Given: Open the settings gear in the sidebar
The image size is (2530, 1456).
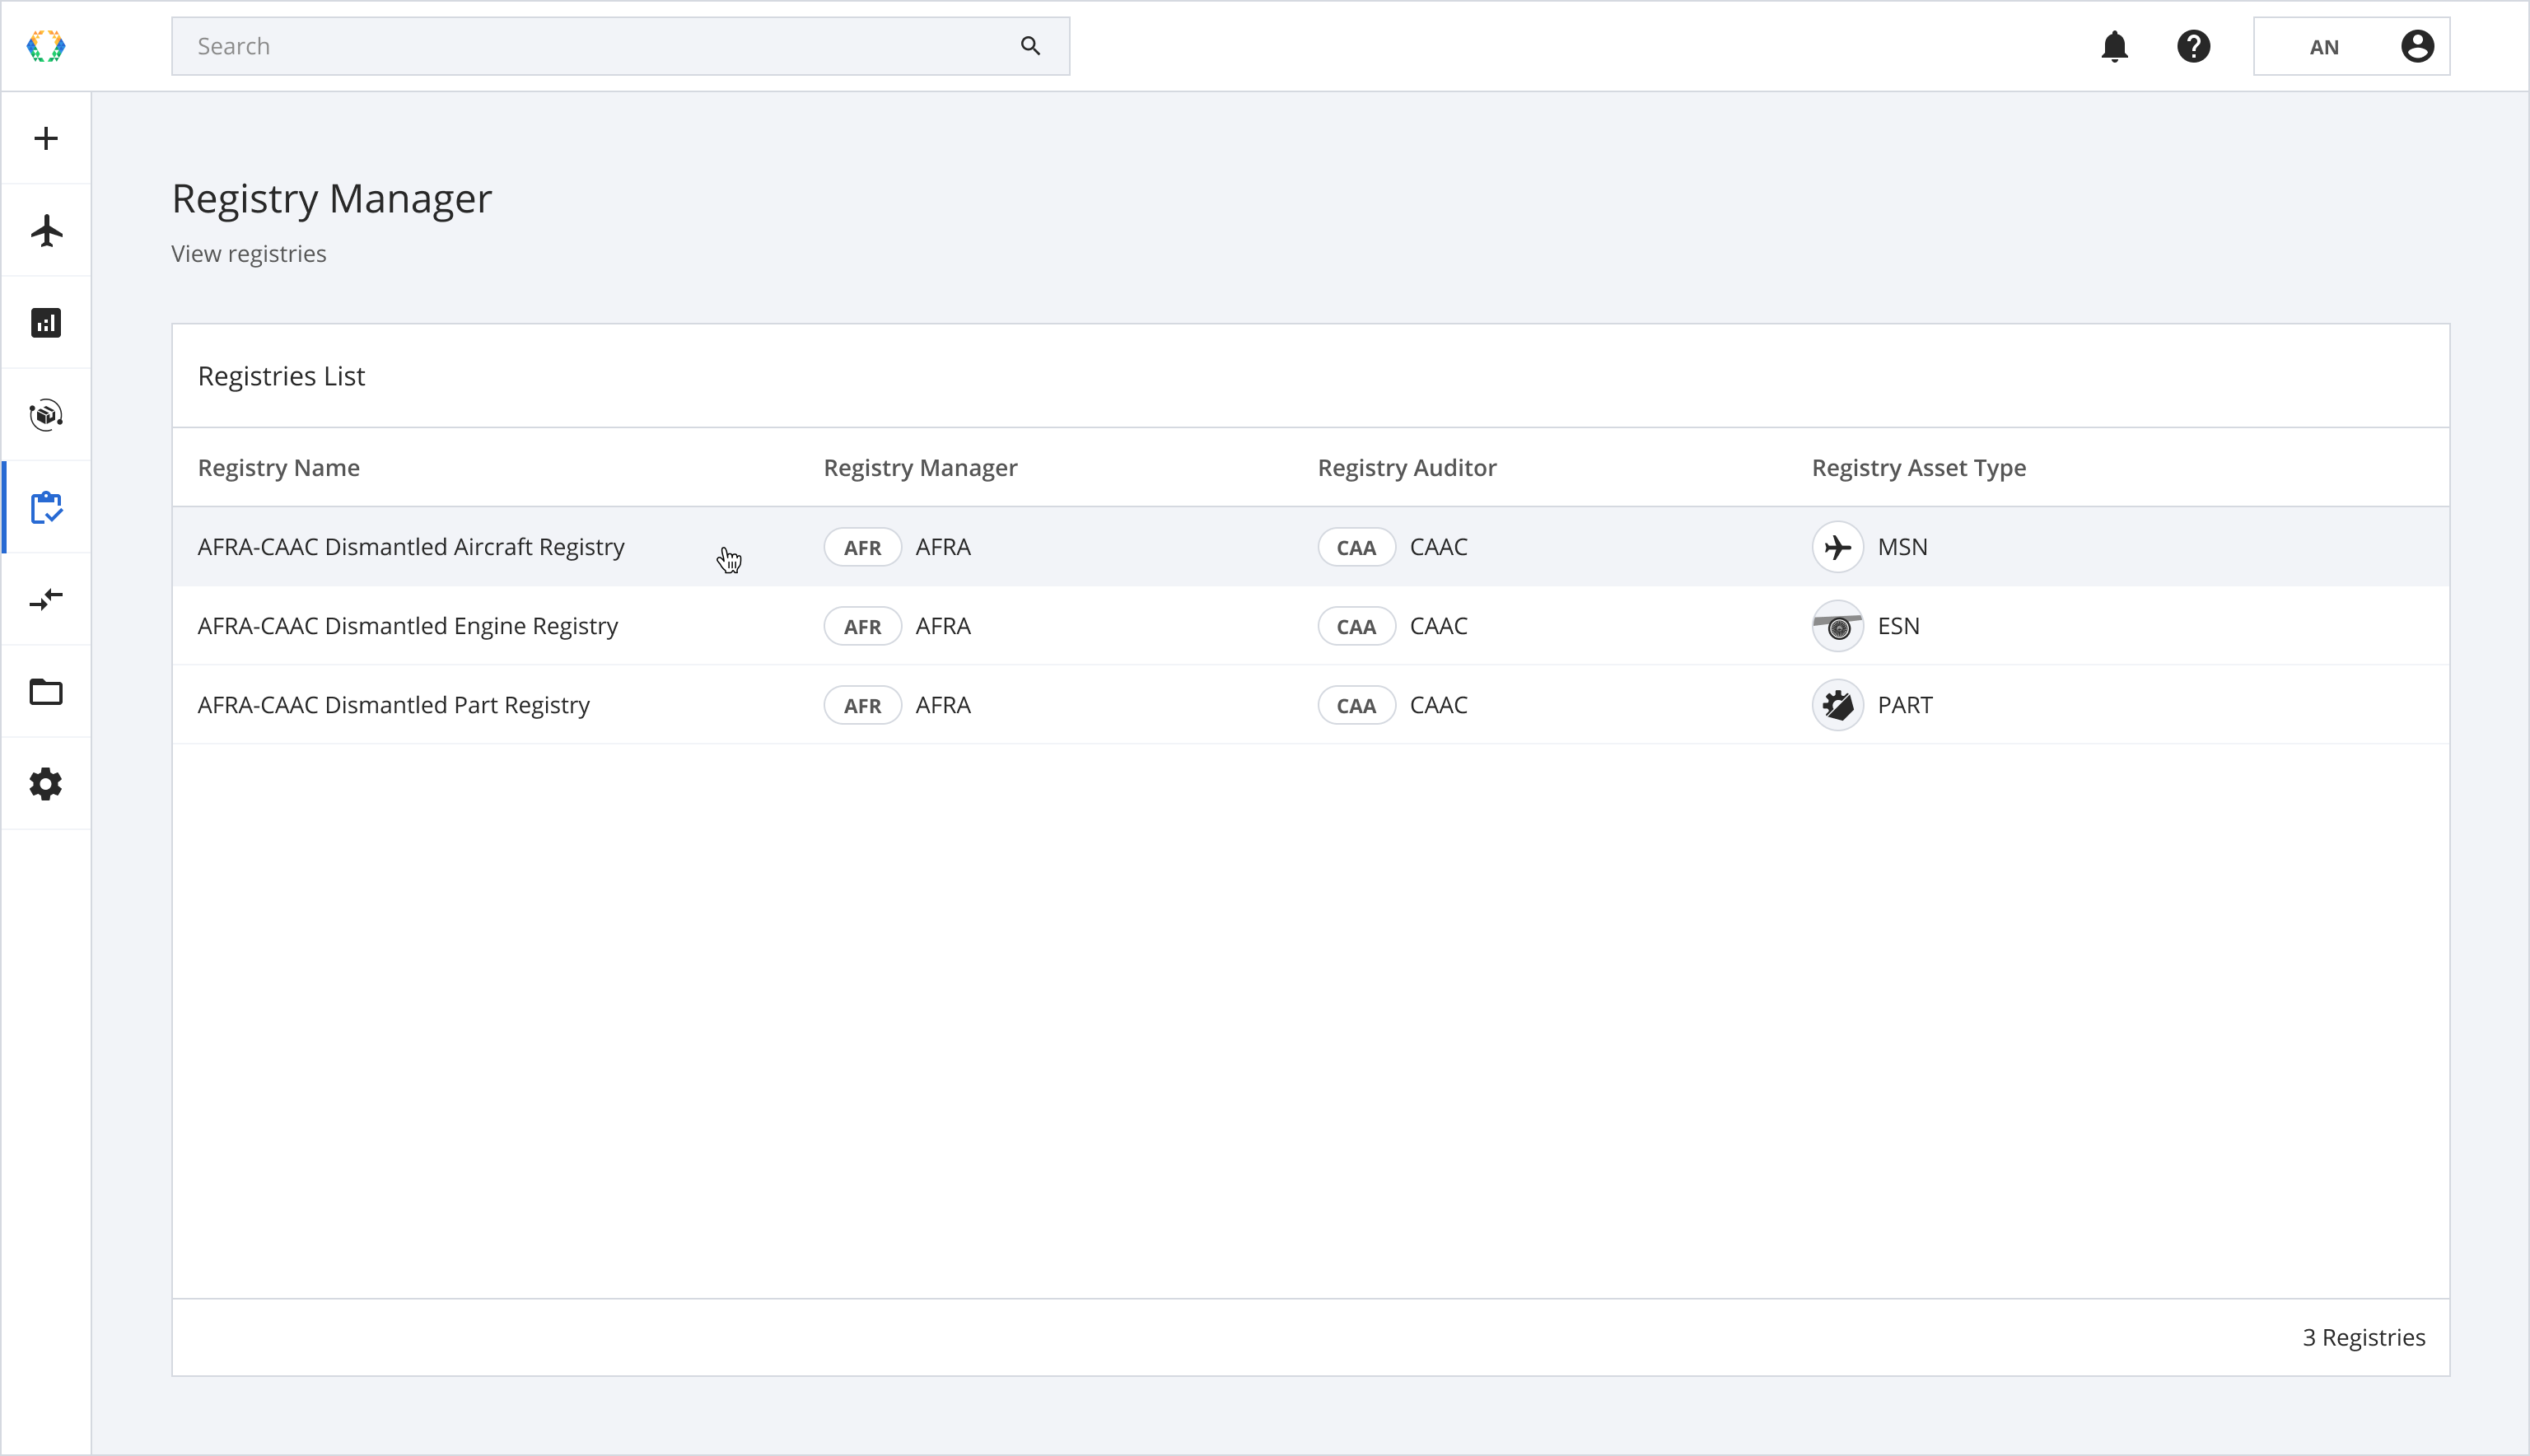Looking at the screenshot, I should (x=46, y=784).
